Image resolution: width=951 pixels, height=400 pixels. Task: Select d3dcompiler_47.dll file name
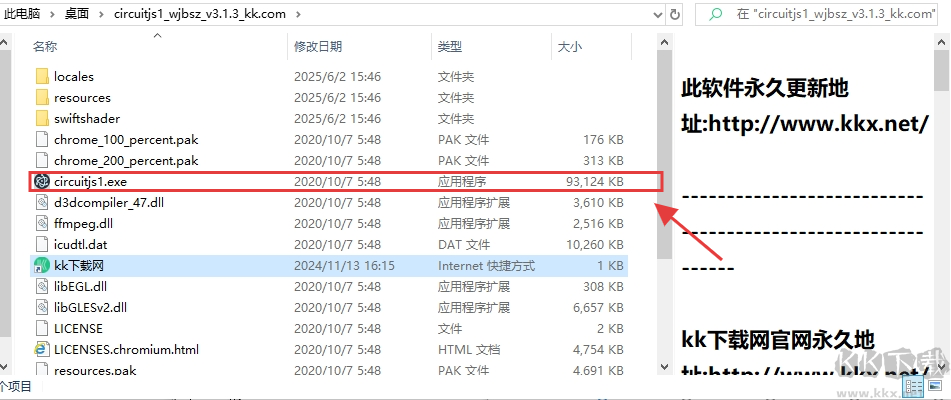coord(109,202)
